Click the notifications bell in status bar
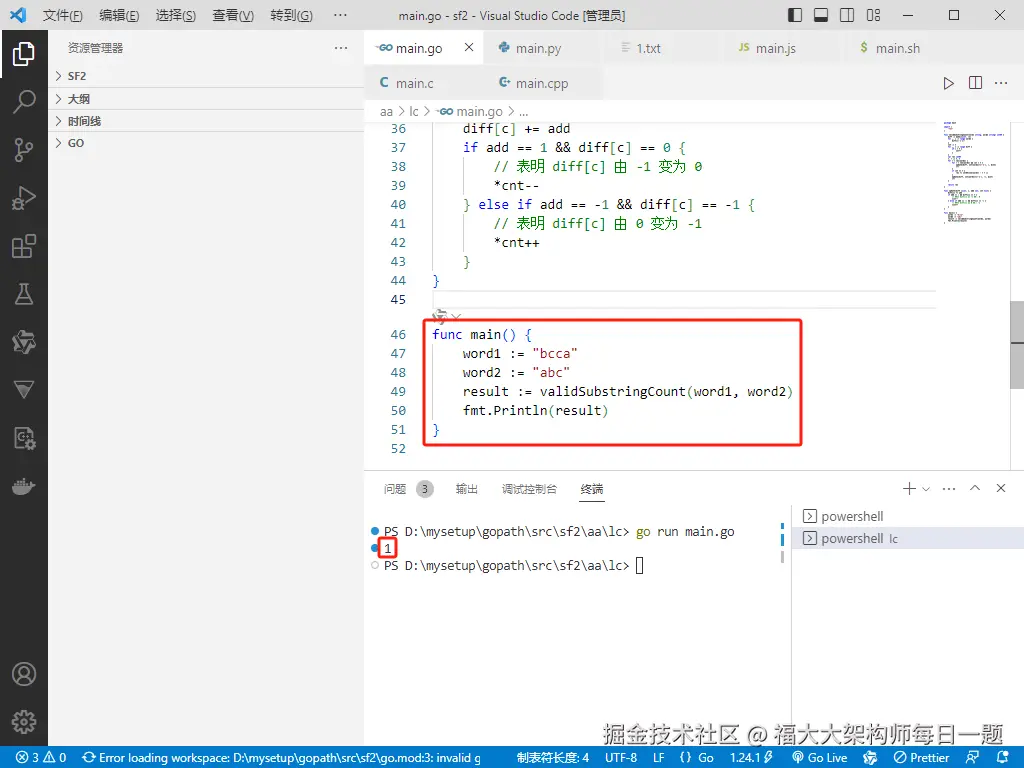1024x768 pixels. tap(1003, 758)
